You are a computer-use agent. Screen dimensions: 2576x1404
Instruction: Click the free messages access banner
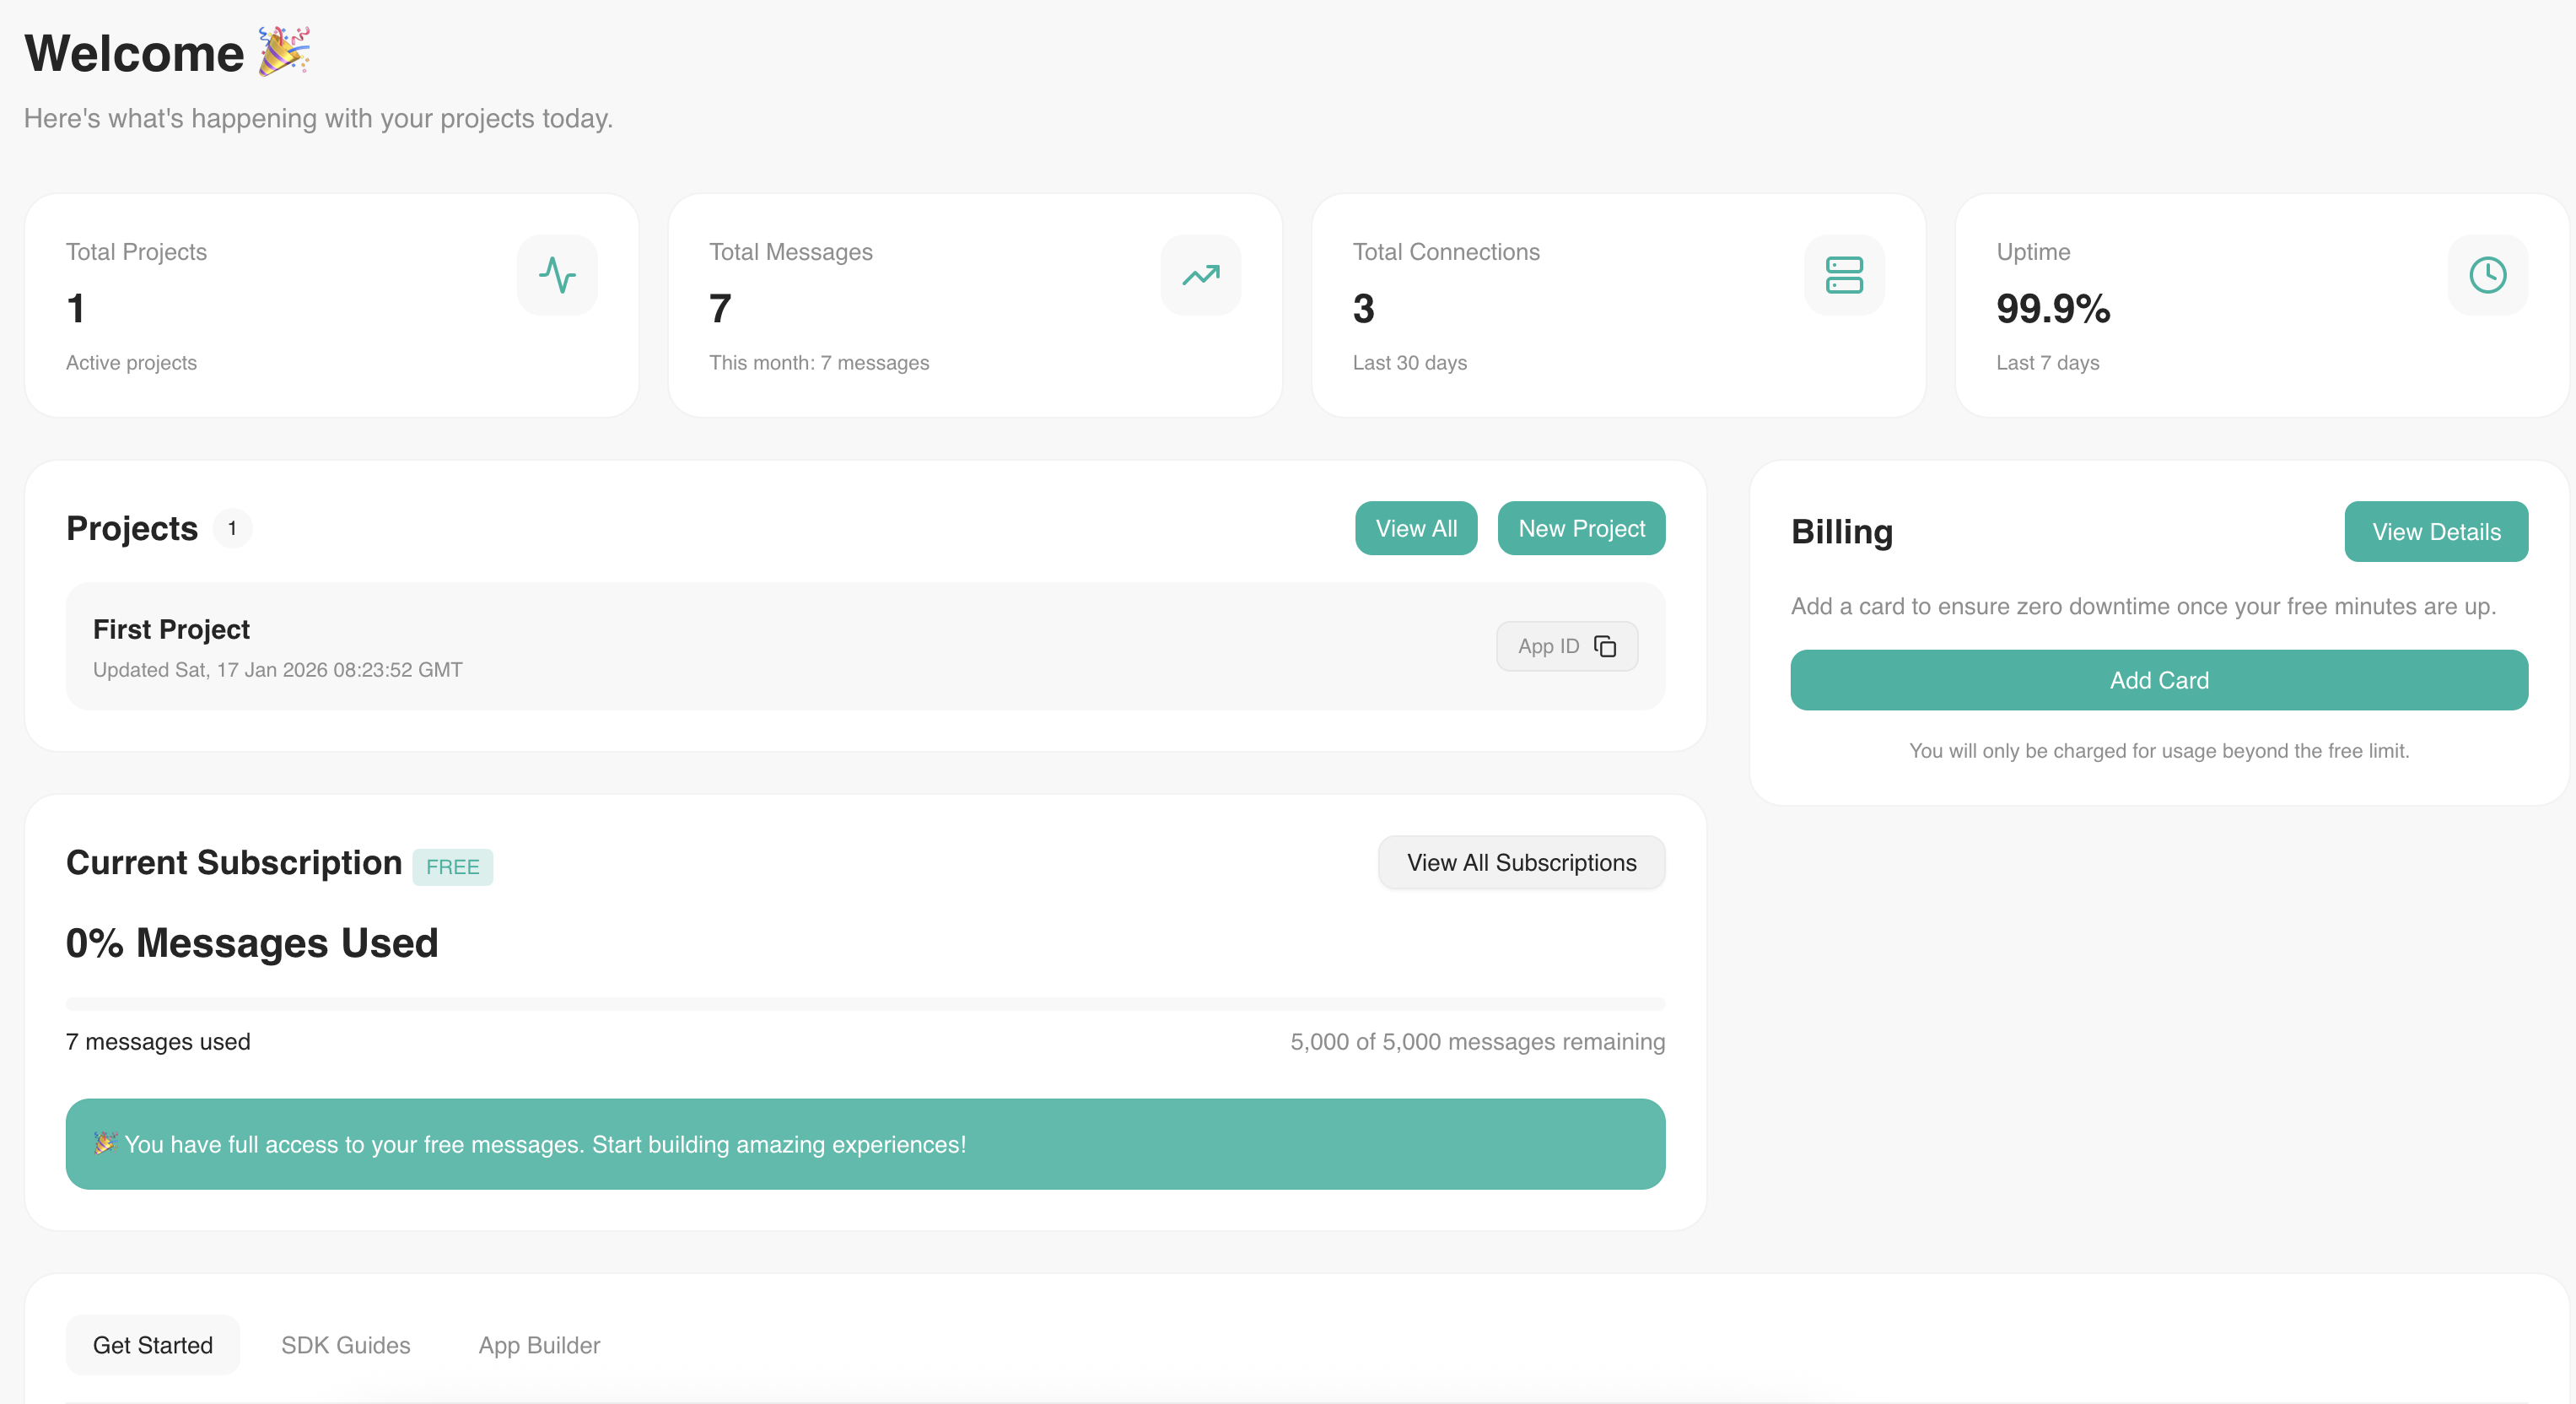[x=865, y=1143]
